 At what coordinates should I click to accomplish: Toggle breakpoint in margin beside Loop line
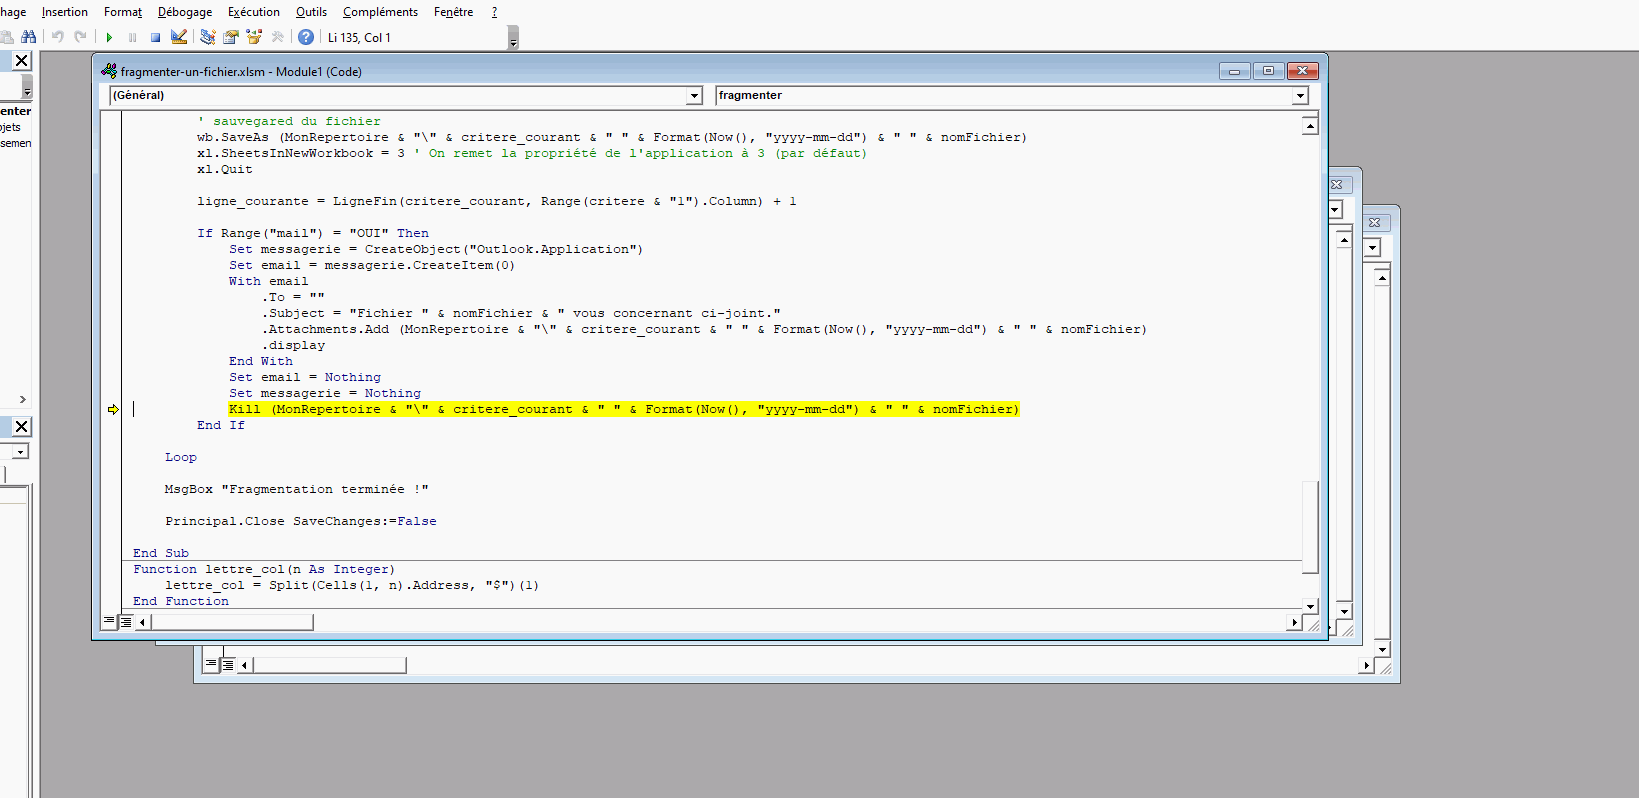(111, 457)
